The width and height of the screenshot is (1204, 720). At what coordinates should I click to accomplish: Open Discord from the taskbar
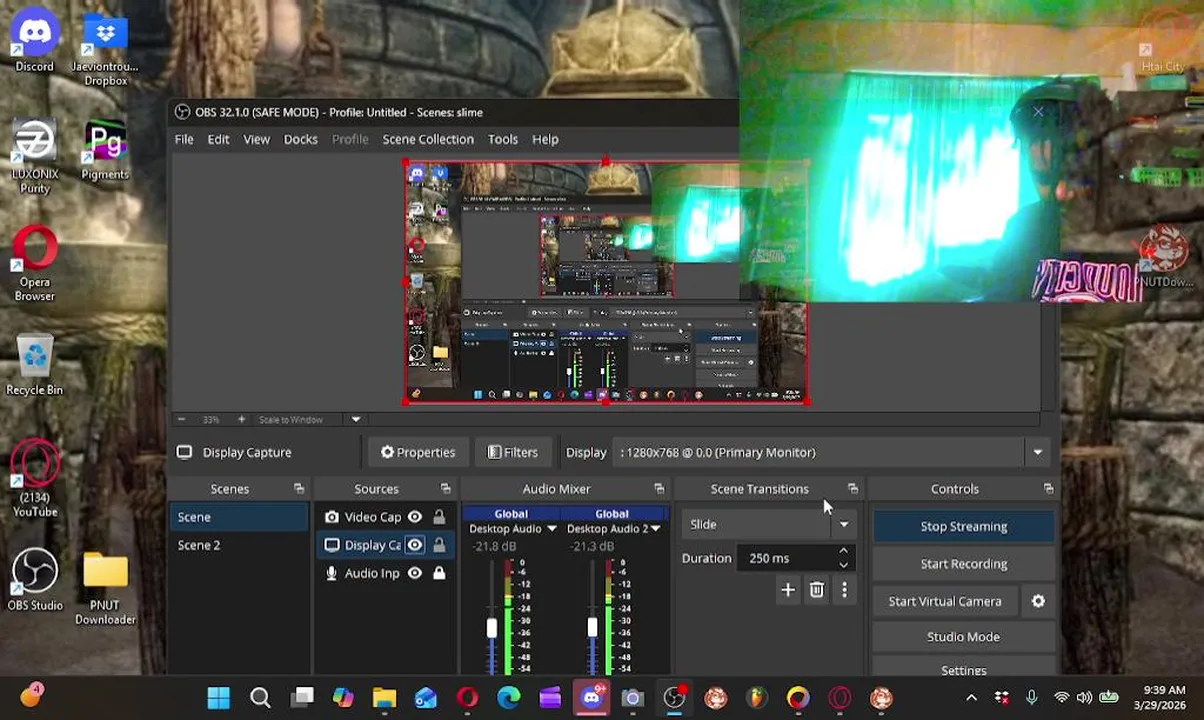(591, 697)
